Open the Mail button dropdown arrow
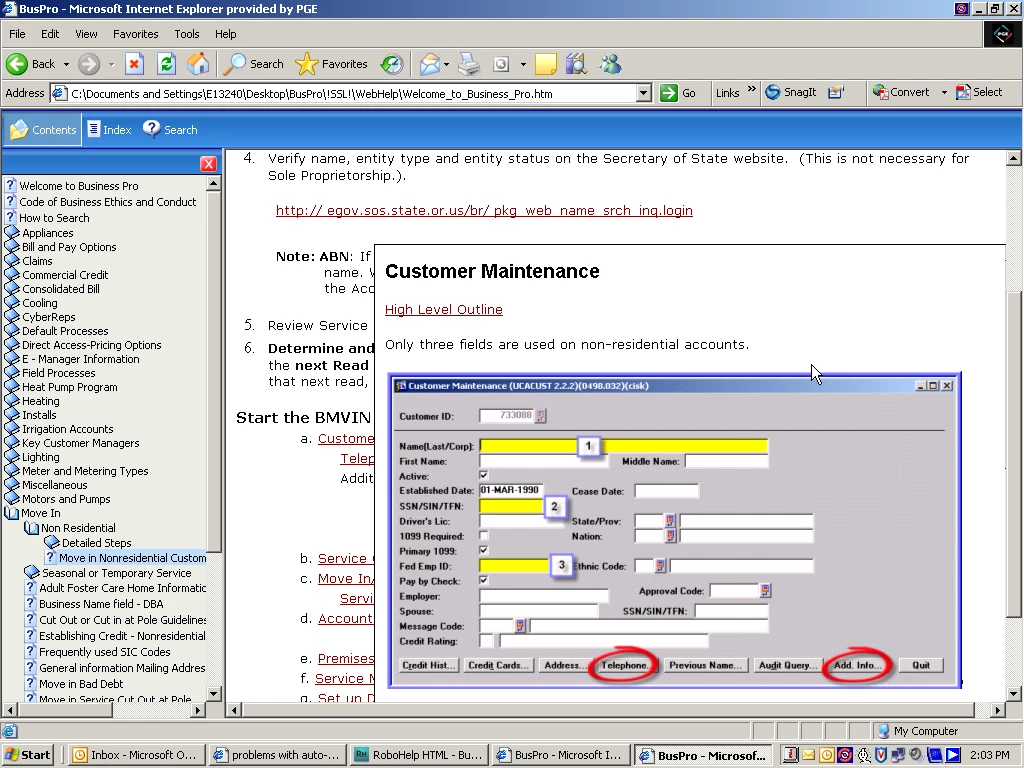This screenshot has width=1024, height=768. pyautogui.click(x=446, y=65)
